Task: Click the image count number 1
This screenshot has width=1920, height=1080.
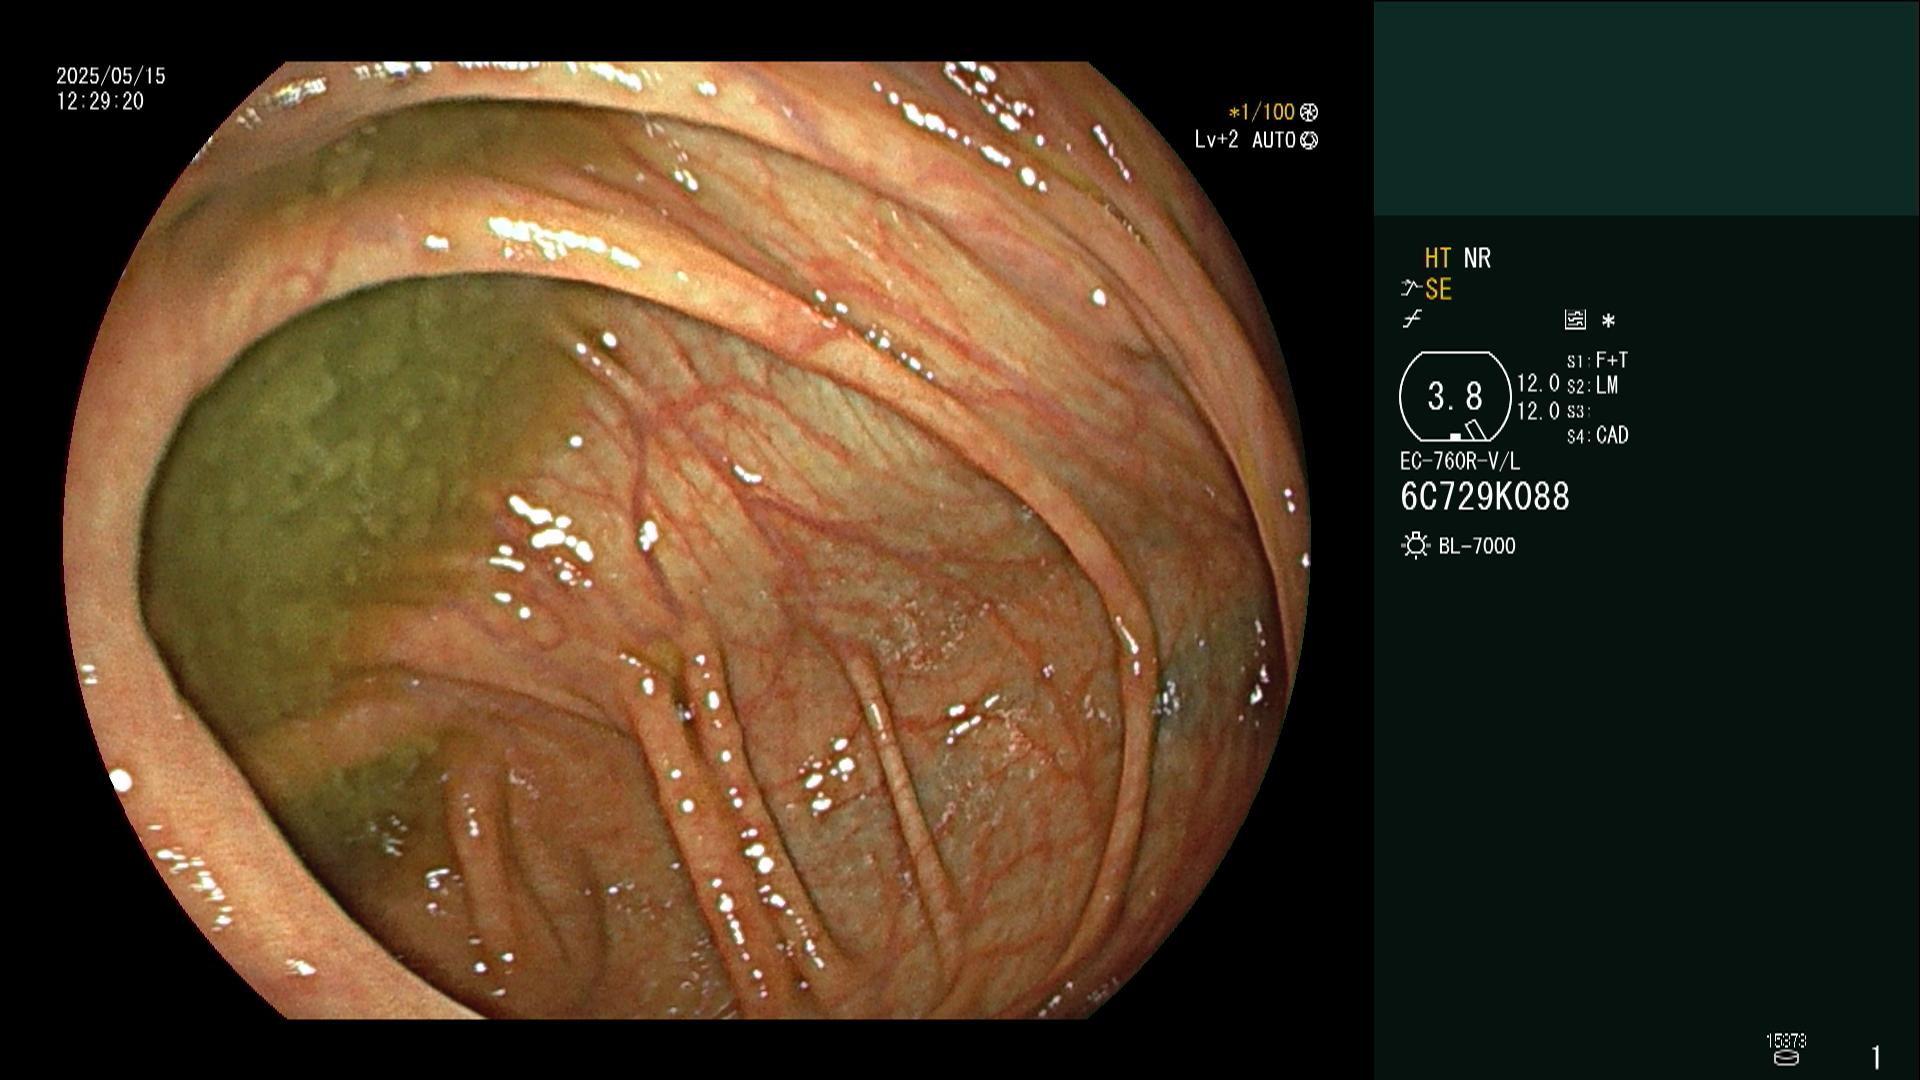Action: [1877, 1057]
